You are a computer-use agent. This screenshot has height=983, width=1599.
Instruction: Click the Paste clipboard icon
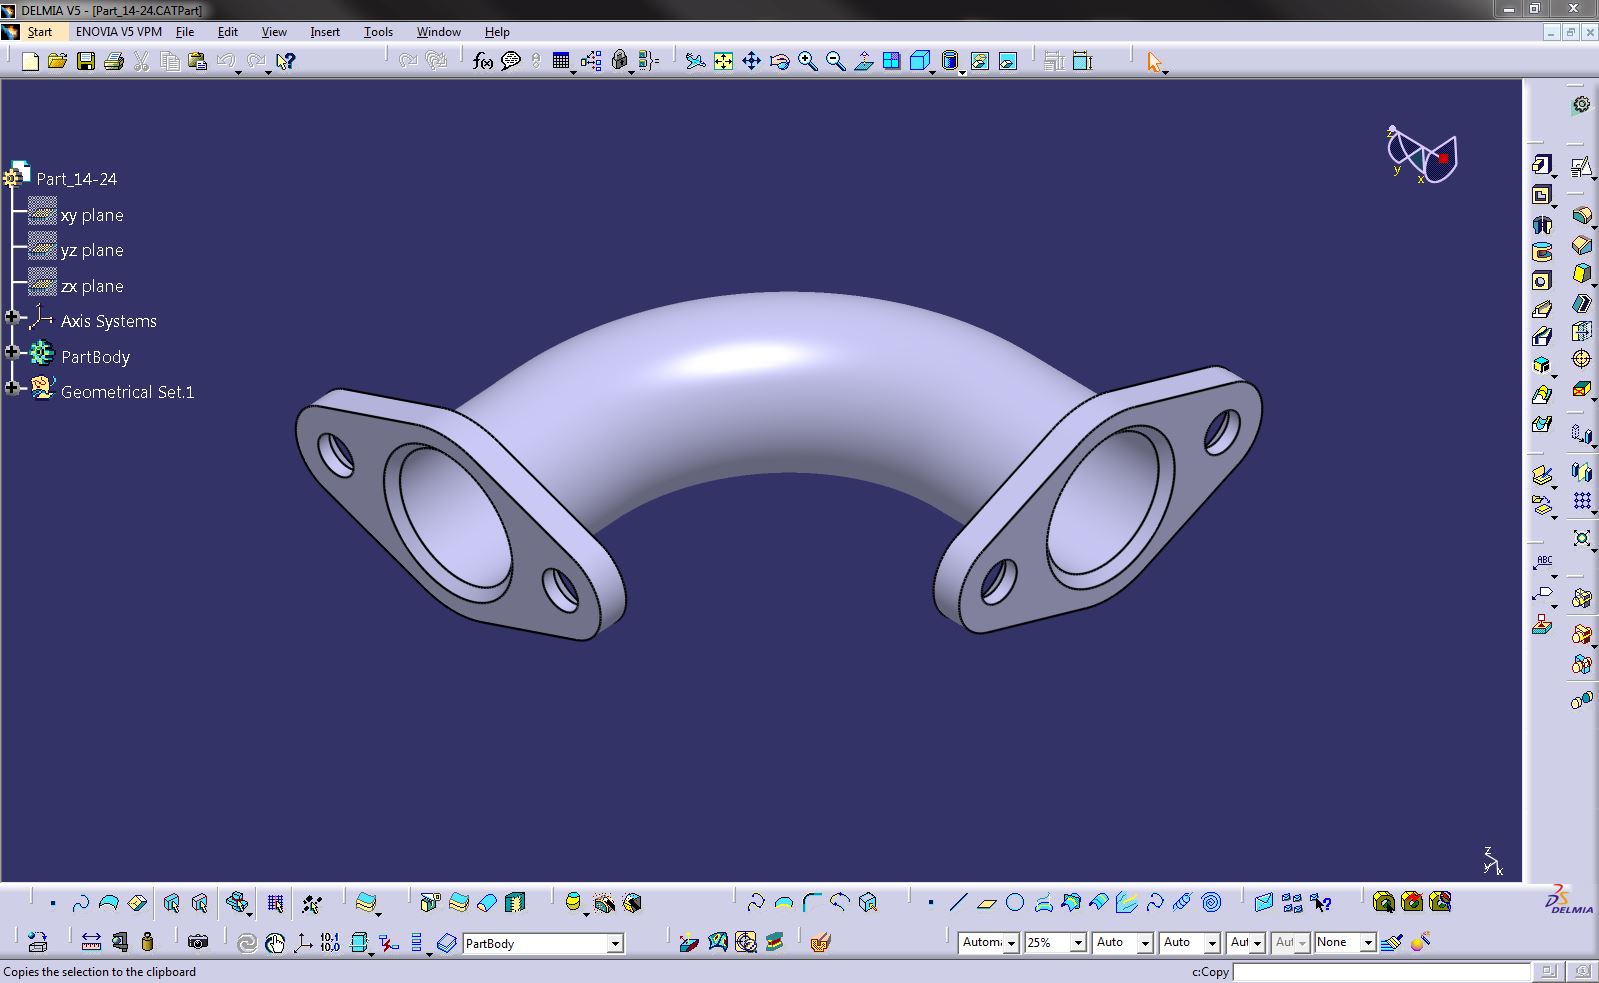tap(197, 62)
